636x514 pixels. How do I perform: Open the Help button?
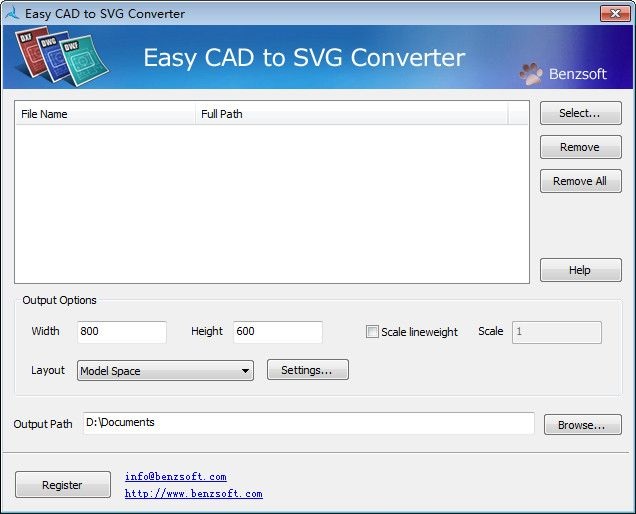580,270
